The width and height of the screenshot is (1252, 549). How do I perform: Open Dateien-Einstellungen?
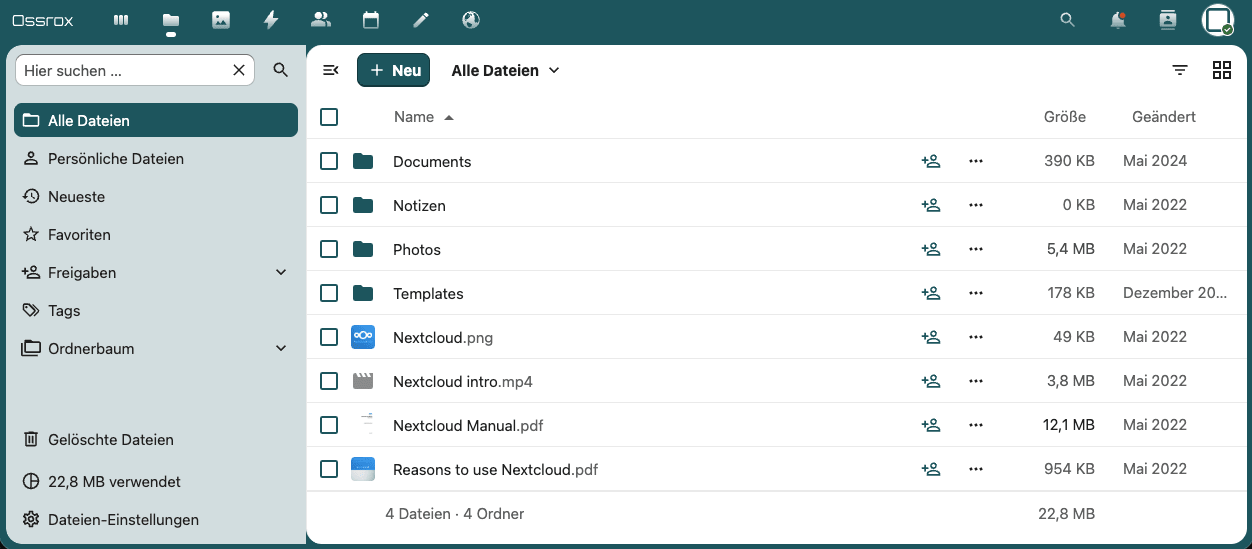coord(156,519)
